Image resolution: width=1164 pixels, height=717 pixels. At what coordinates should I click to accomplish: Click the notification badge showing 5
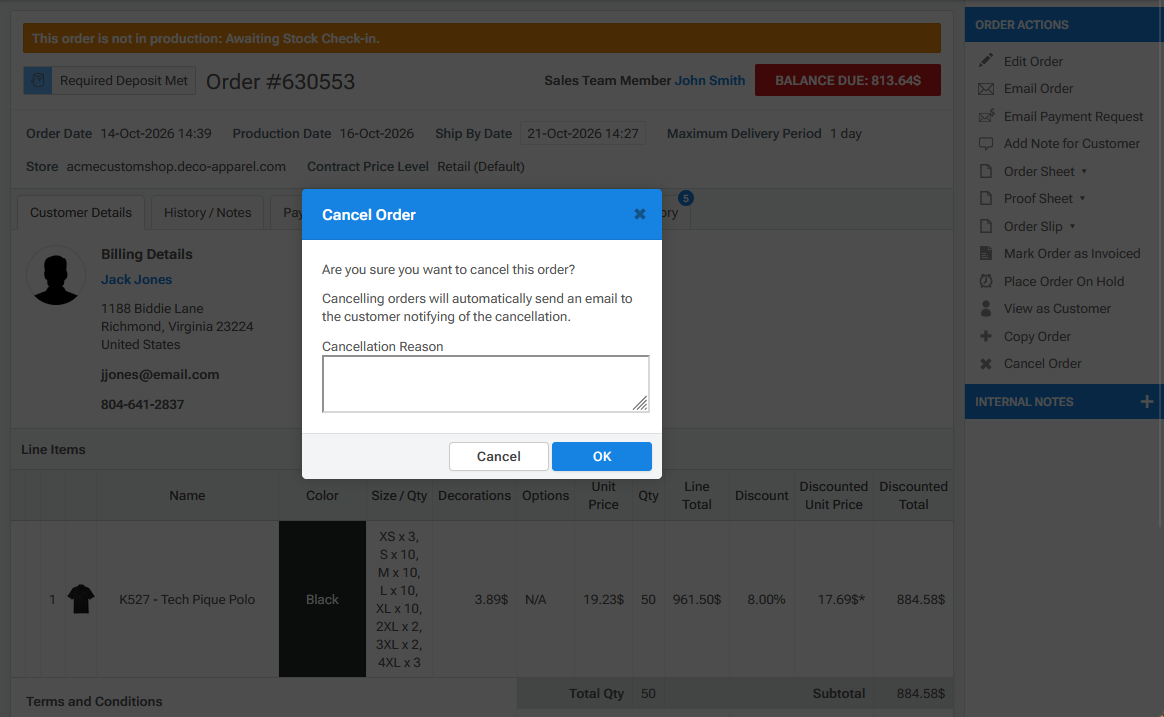(x=685, y=198)
